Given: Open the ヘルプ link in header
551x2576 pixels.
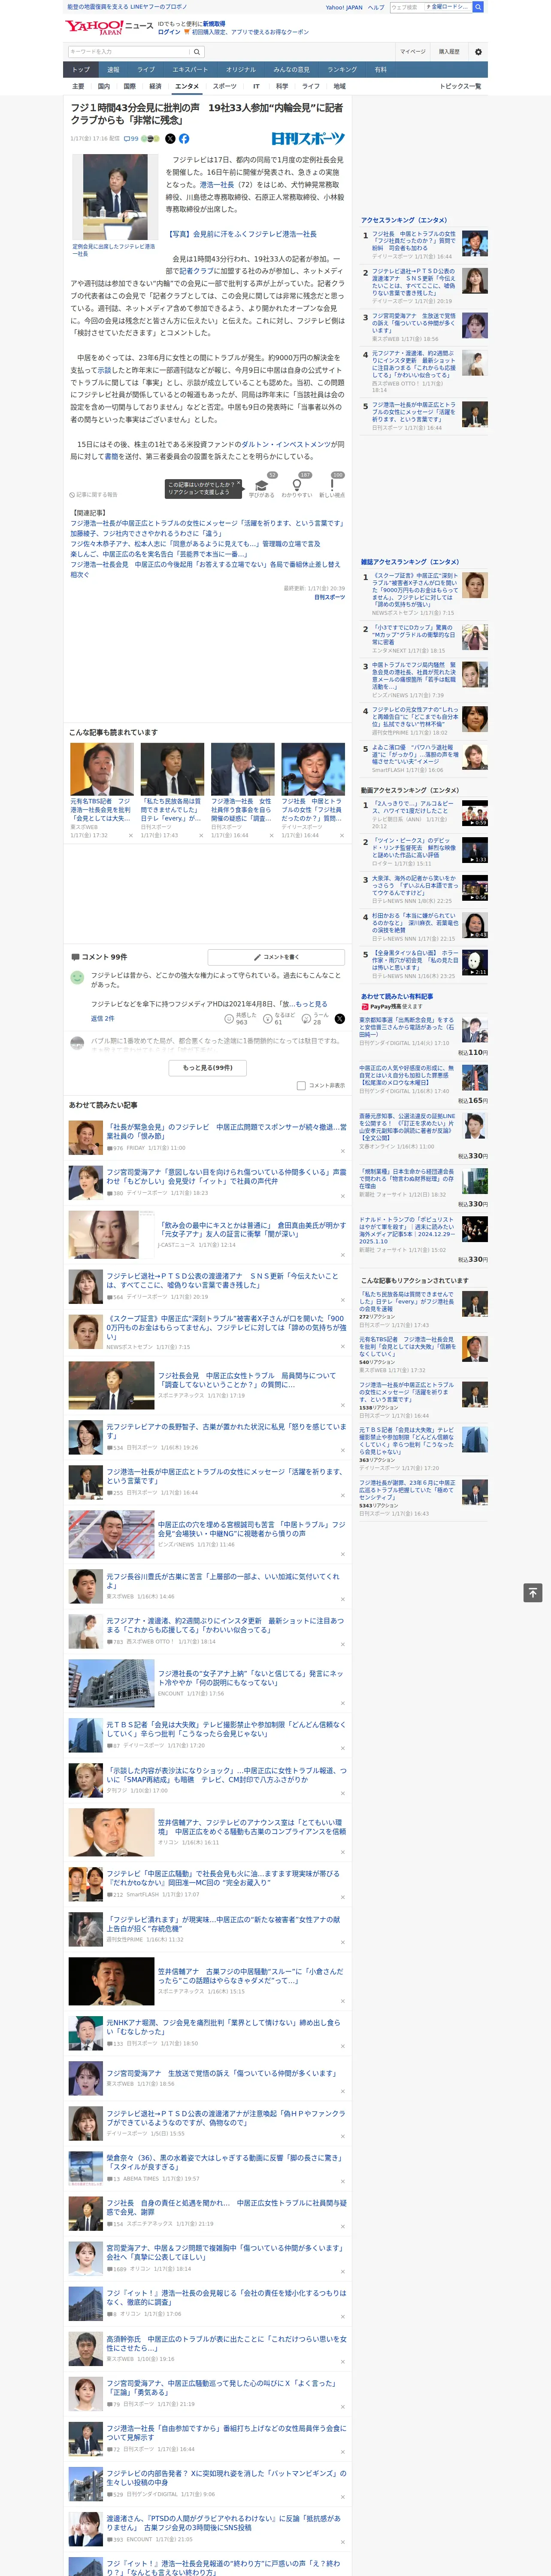Looking at the screenshot, I should pyautogui.click(x=376, y=7).
